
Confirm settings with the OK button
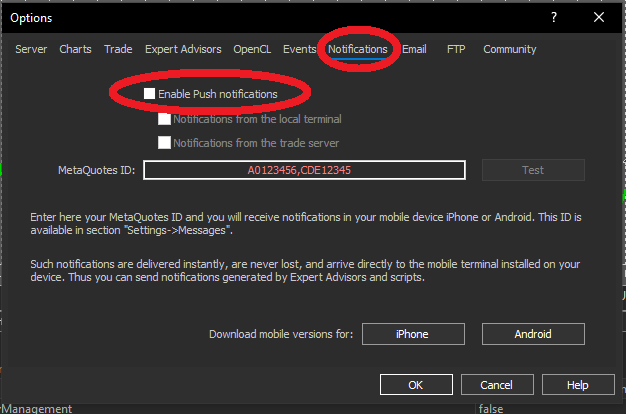tap(416, 385)
